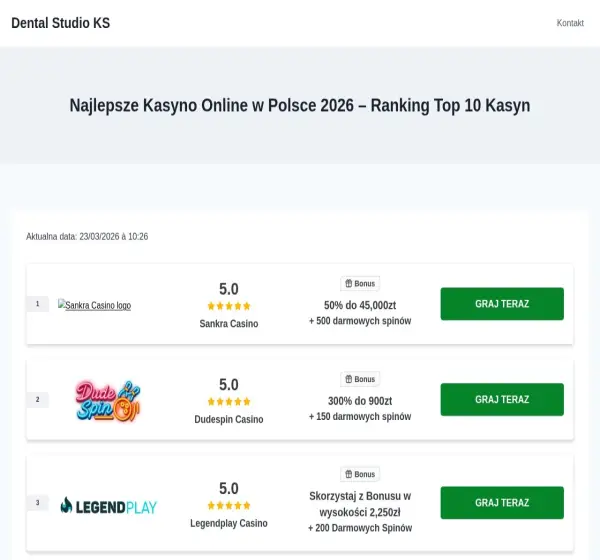Click the rank 1 number badge
The width and height of the screenshot is (600, 560).
coord(38,304)
